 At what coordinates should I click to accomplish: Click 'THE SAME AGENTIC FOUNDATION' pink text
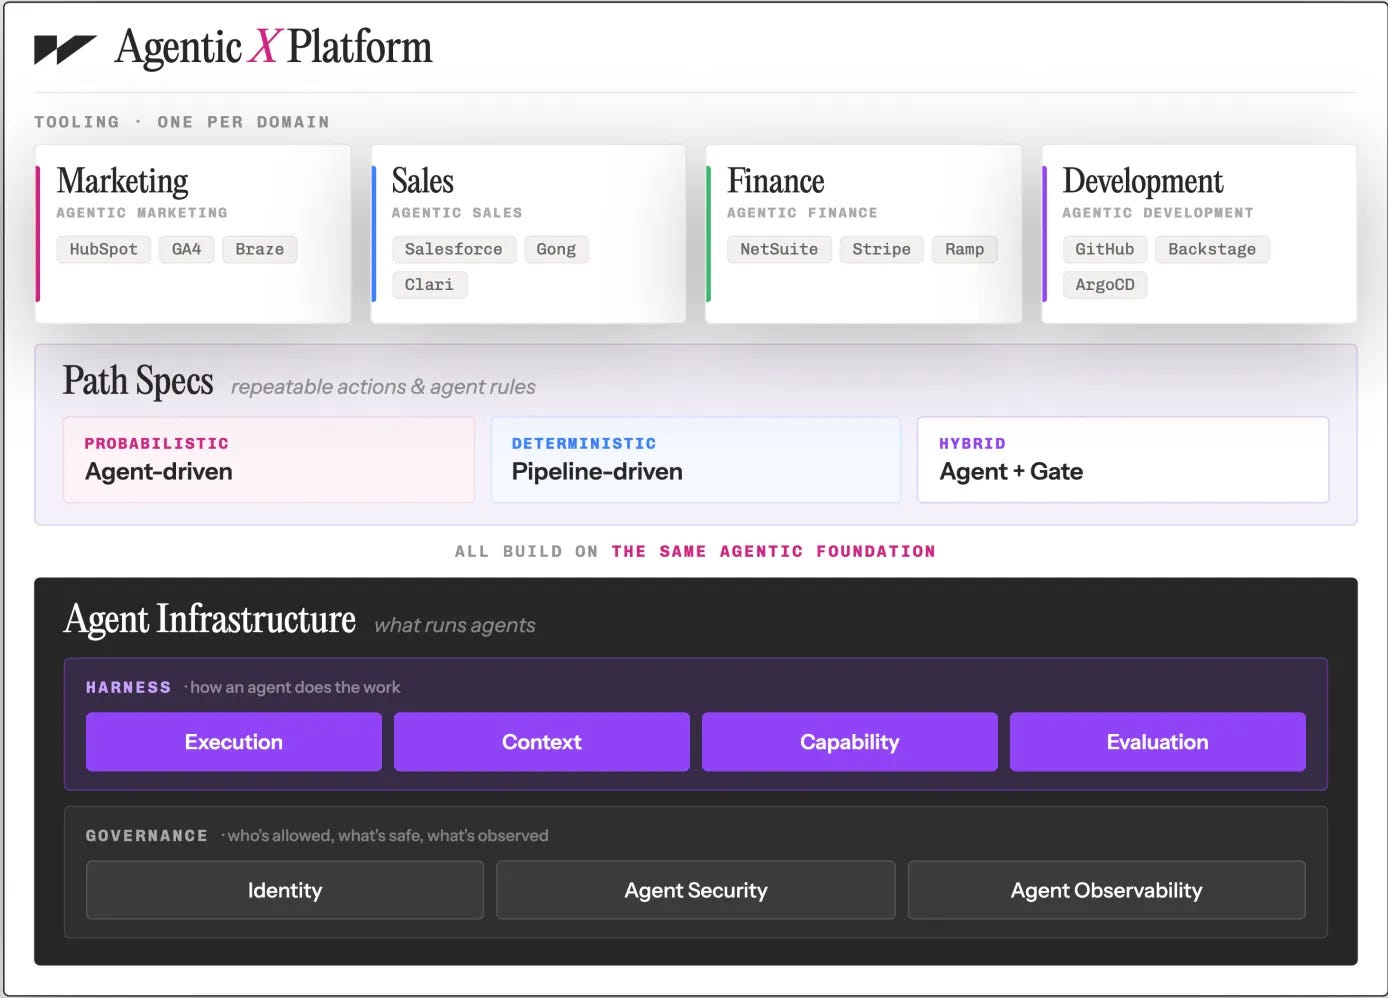coord(774,552)
